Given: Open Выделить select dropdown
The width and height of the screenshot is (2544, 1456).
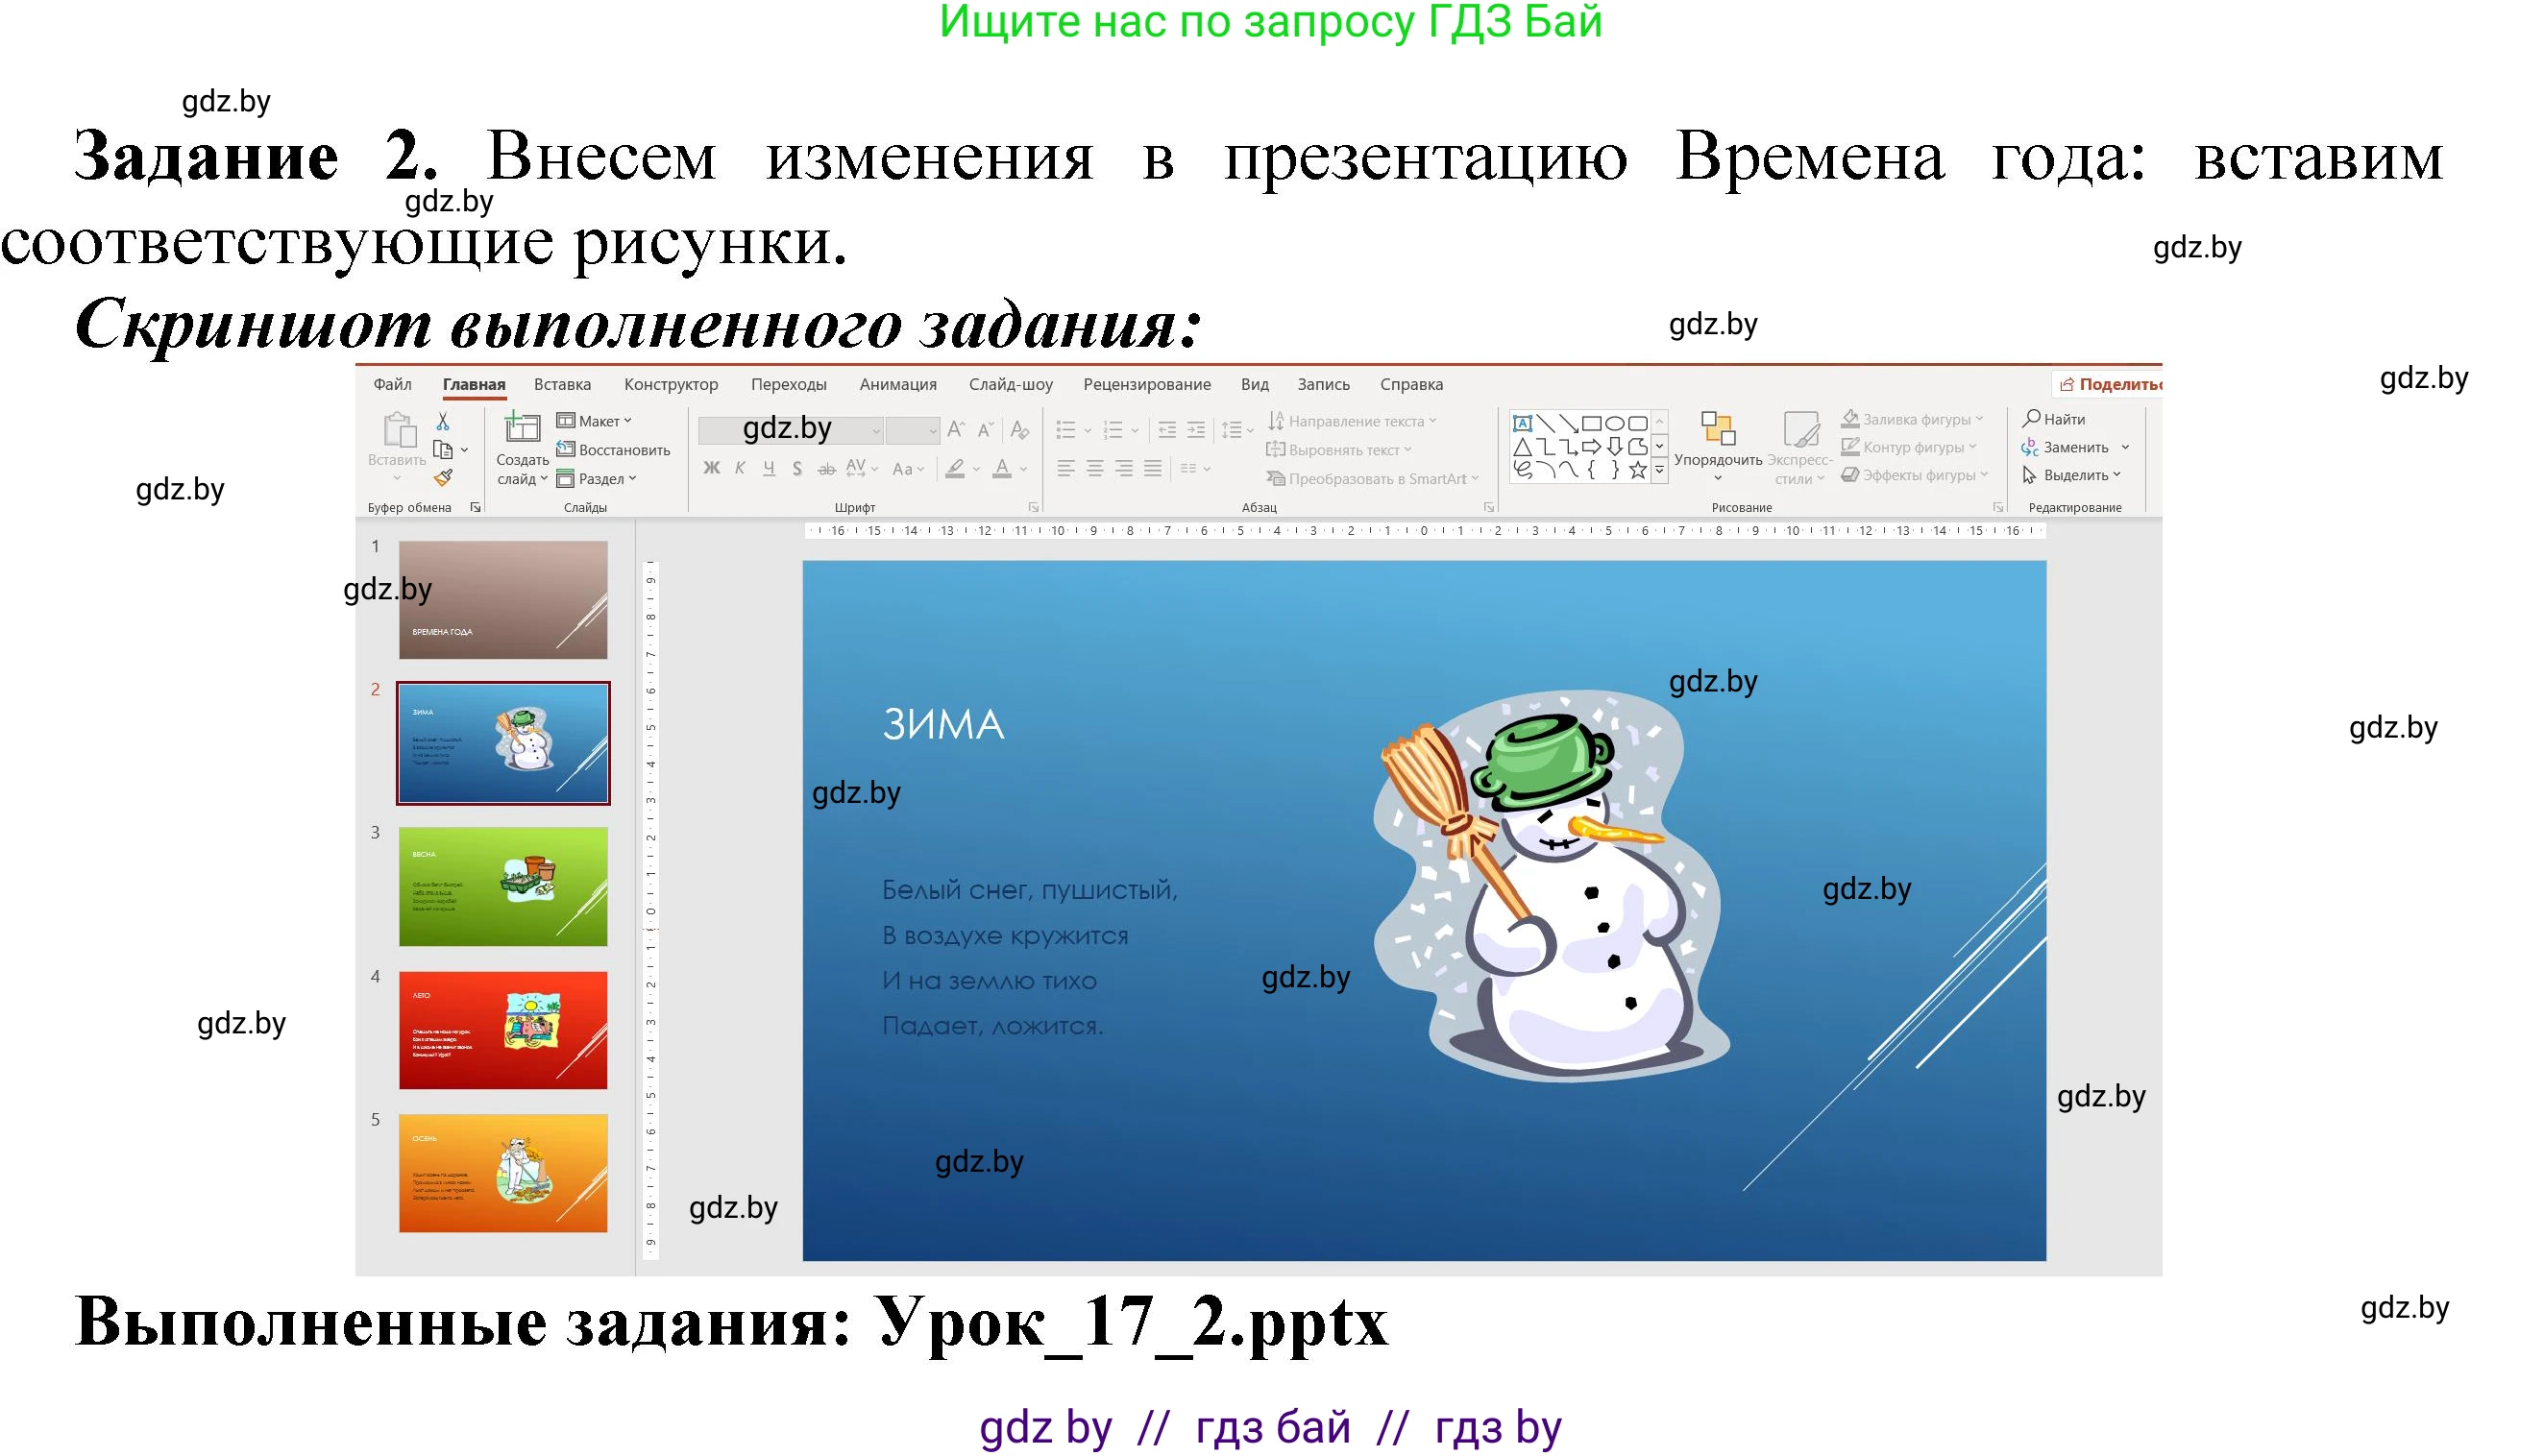Looking at the screenshot, I should coord(2071,475).
